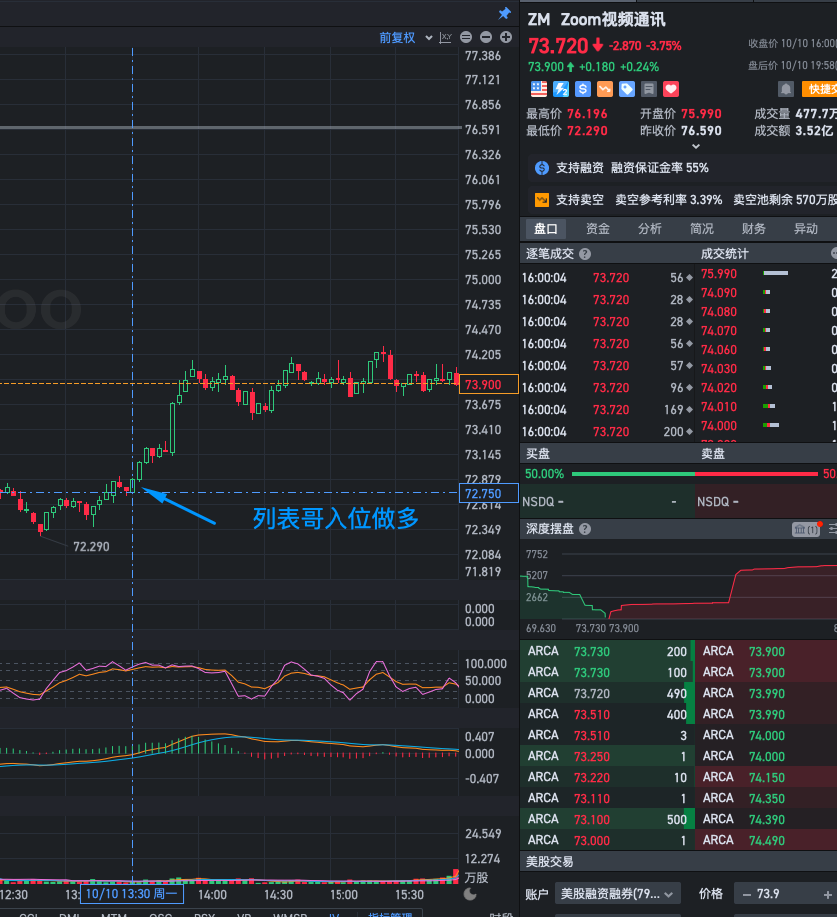Click the 支持卖空 orange chart icon
The width and height of the screenshot is (837, 917).
coord(542,200)
